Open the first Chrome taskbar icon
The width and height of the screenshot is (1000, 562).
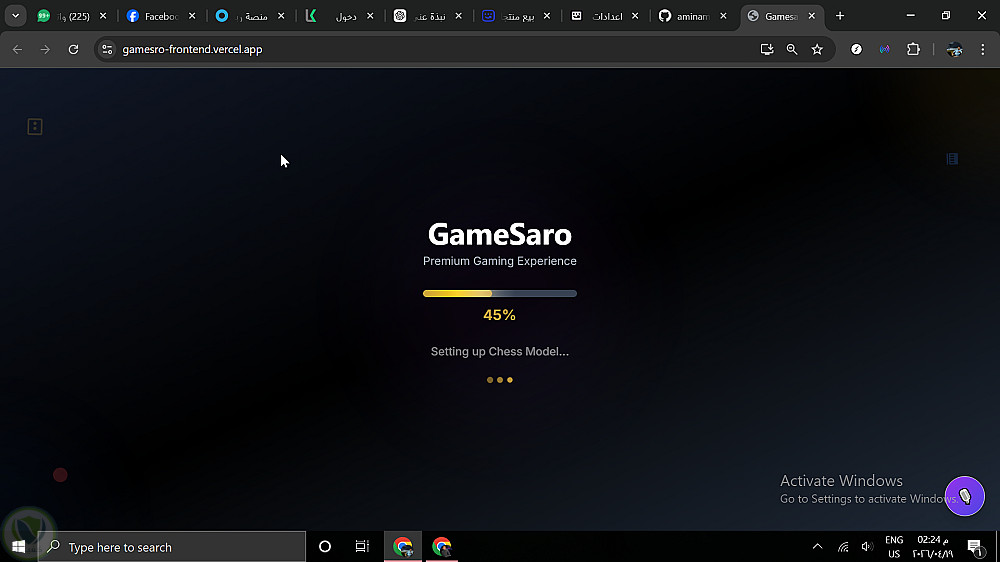point(402,547)
